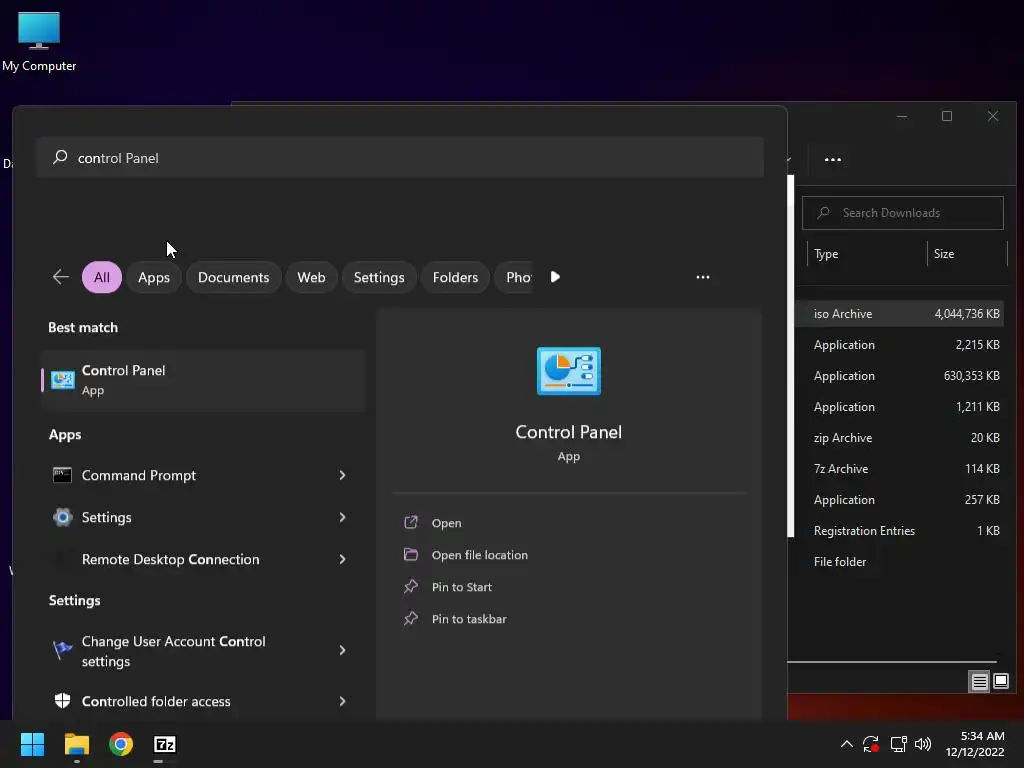
Task: Click the large Control Panel icon in preview pane
Action: (569, 371)
